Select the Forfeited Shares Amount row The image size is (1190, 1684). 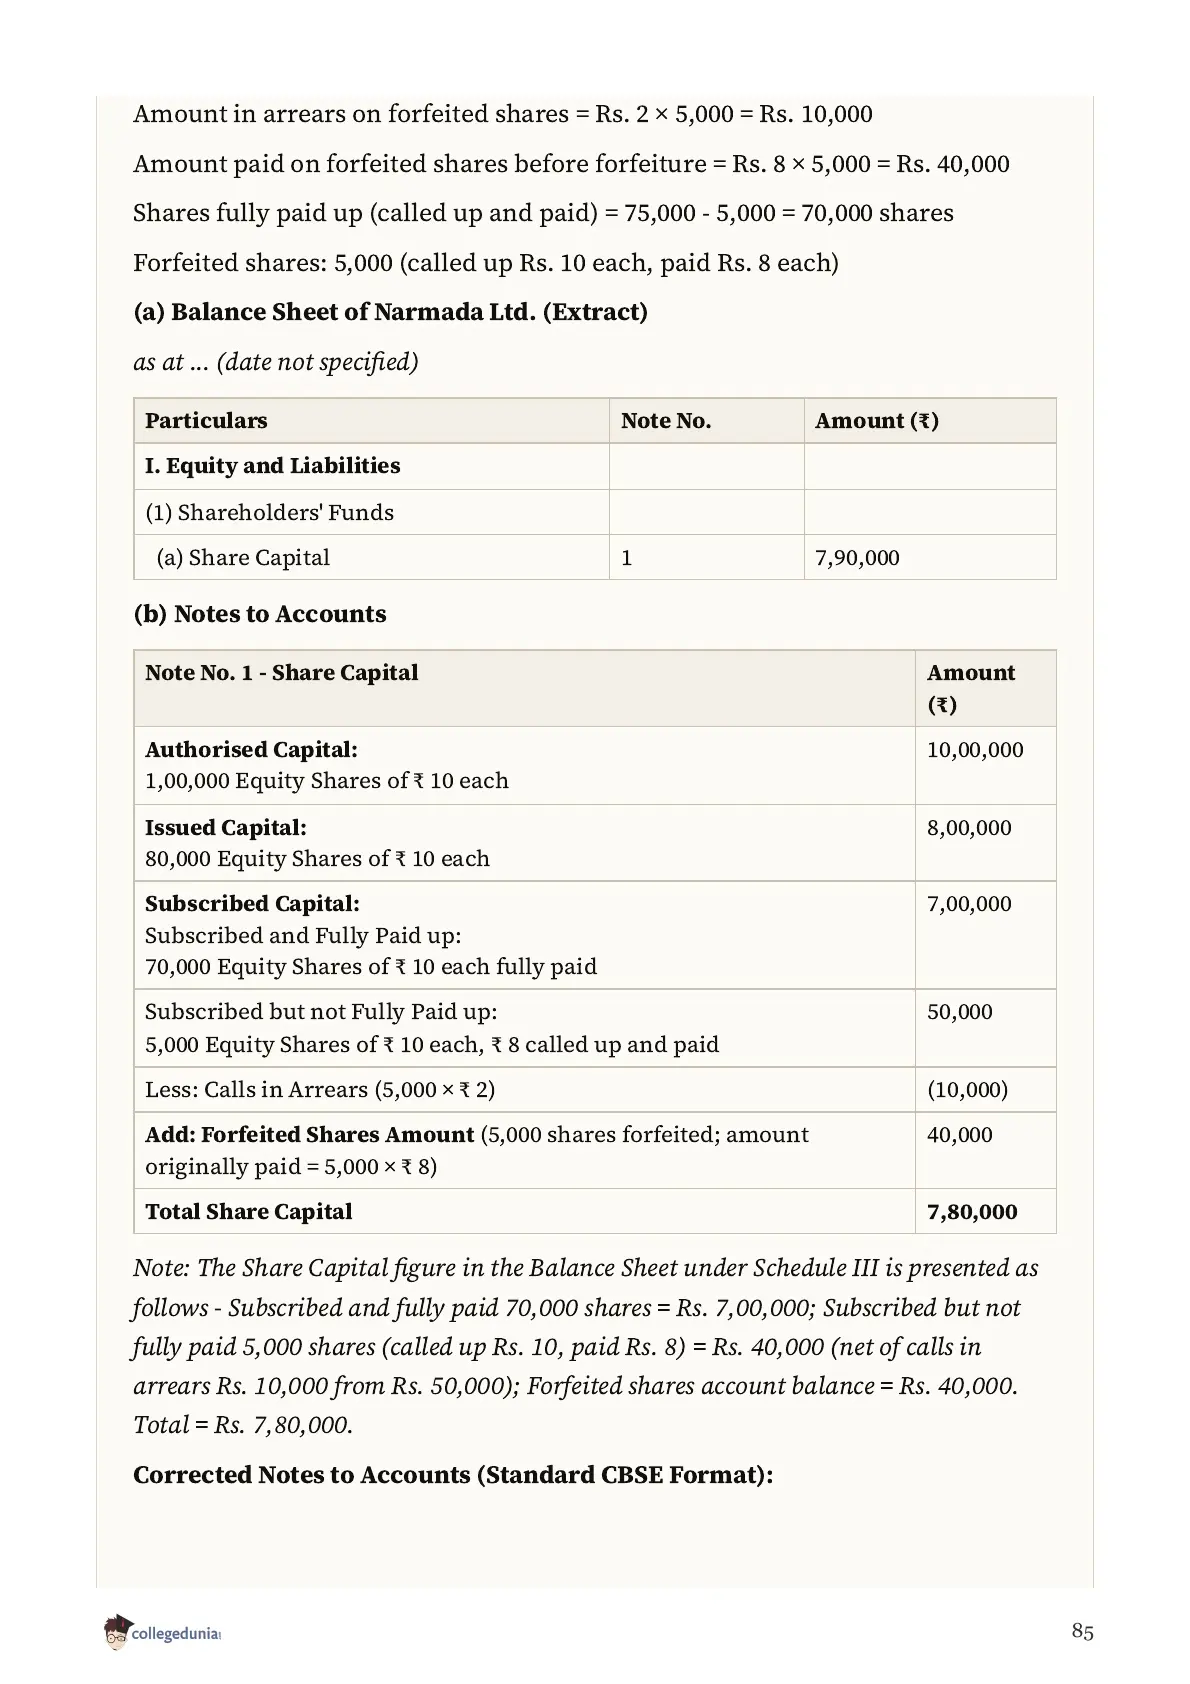[x=595, y=1151]
